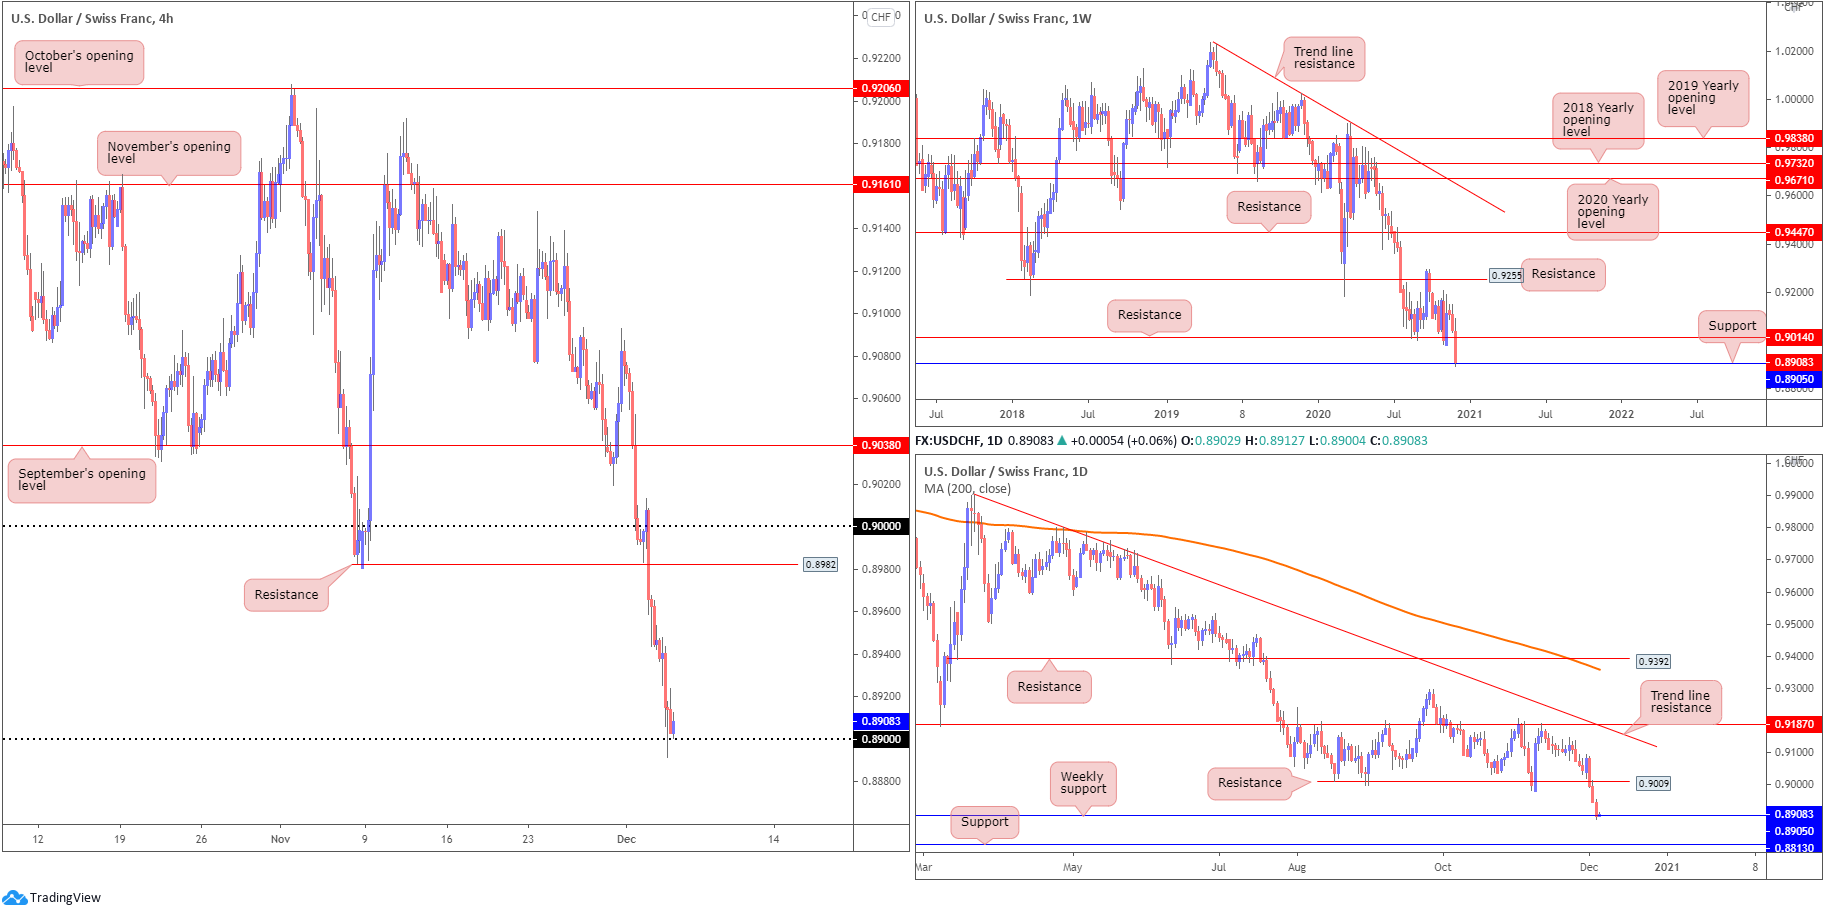Click the Weekly support callout
Image resolution: width=1825 pixels, height=910 pixels.
(1083, 783)
